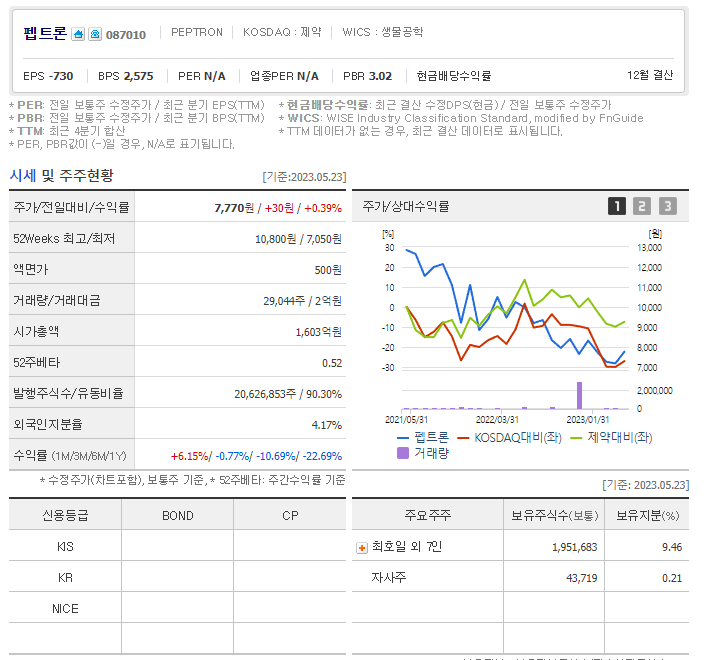Image resolution: width=704 pixels, height=660 pixels.
Task: Select the PEPTRON English name
Action: [x=197, y=32]
